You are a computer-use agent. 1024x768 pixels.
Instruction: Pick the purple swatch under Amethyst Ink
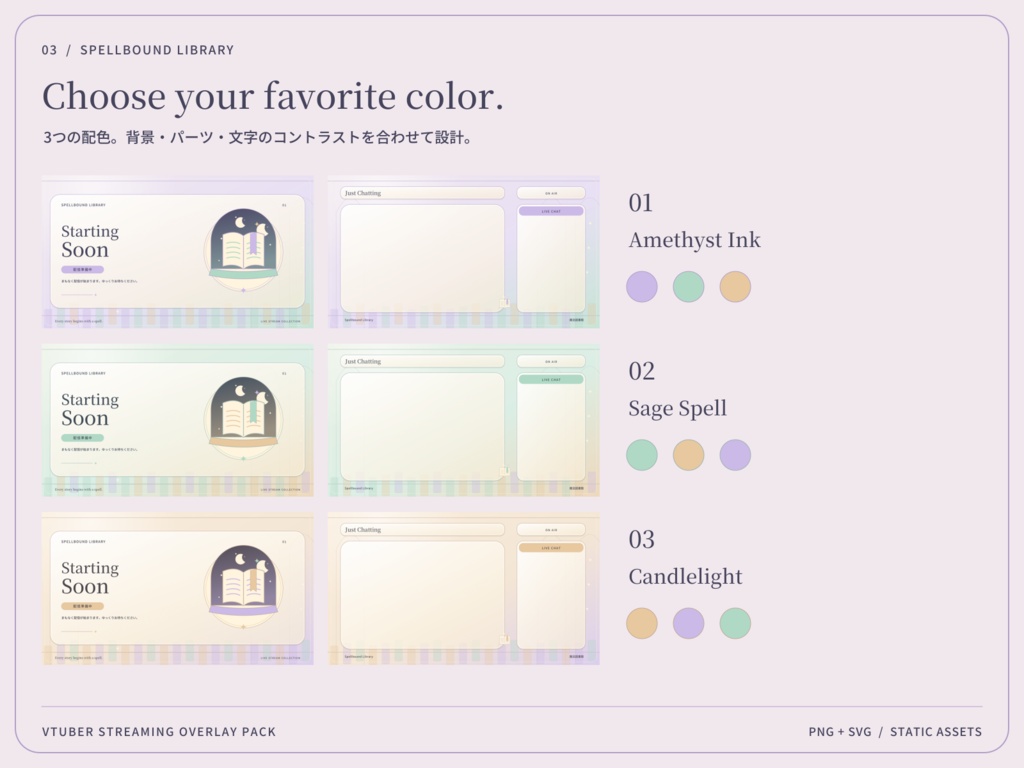tap(642, 287)
